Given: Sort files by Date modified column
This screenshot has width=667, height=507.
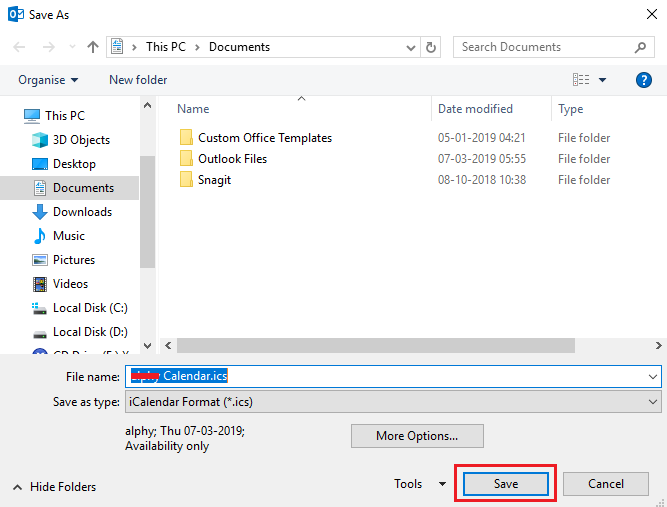Looking at the screenshot, I should pyautogui.click(x=475, y=109).
